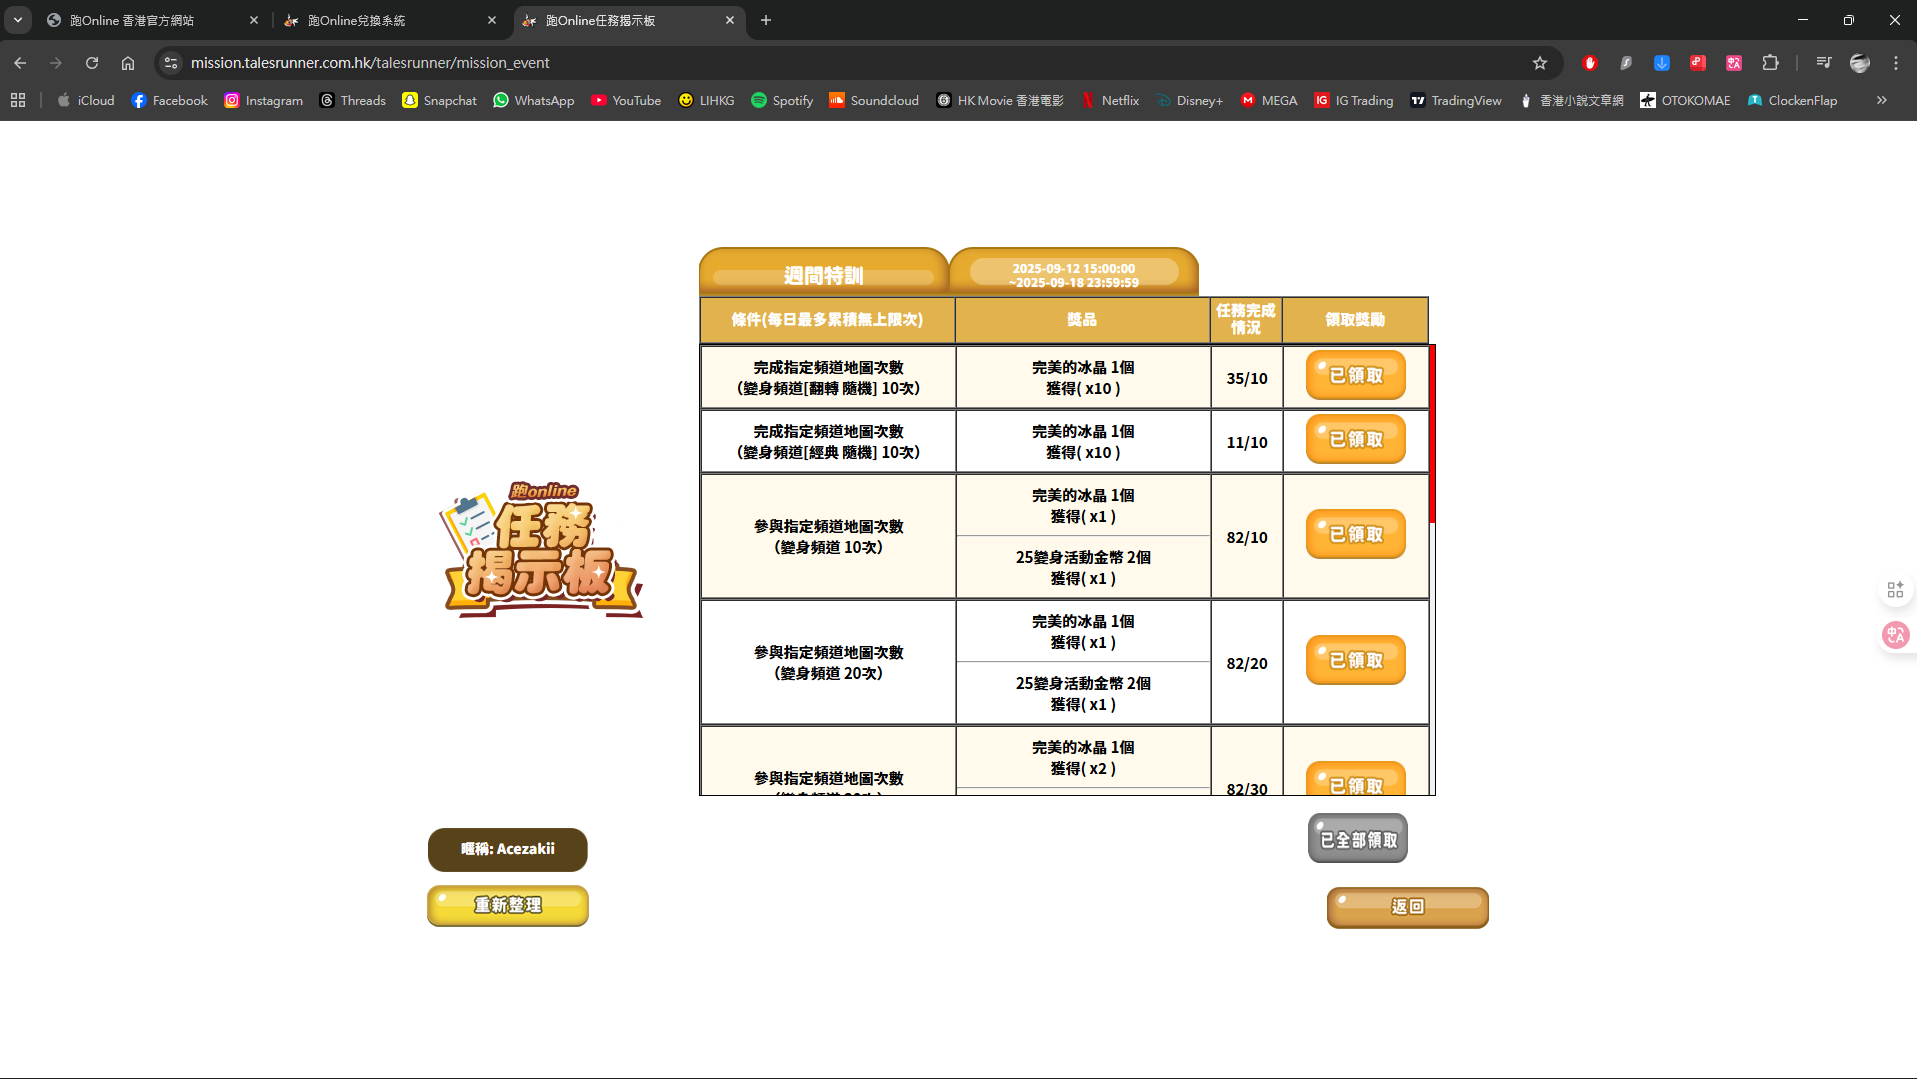Click the home icon in toolbar
Screen dimensions: 1917x1079
pyautogui.click(x=128, y=63)
